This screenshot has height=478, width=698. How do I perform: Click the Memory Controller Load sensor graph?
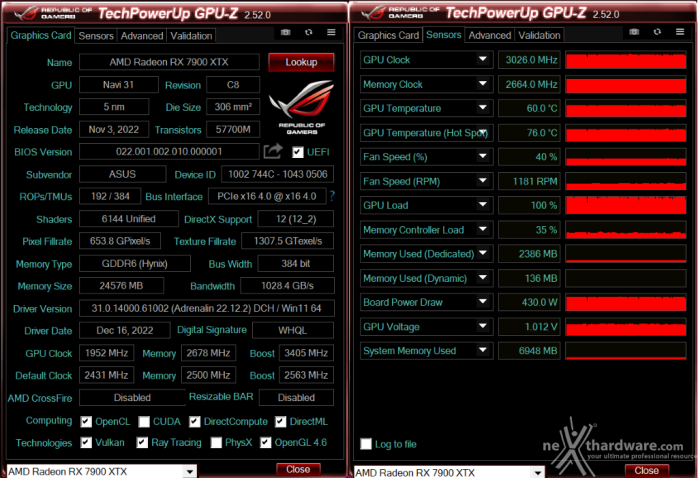[x=625, y=230]
